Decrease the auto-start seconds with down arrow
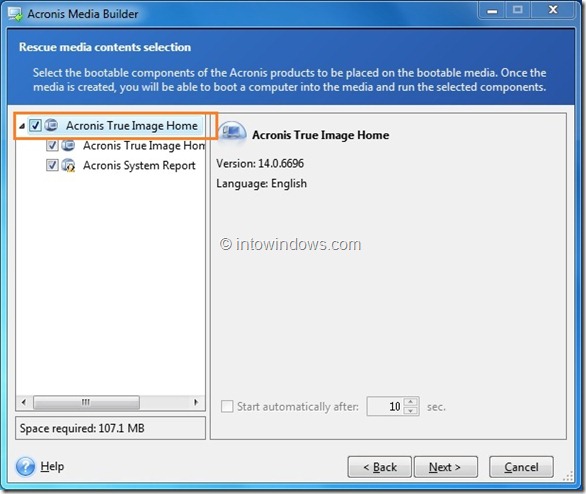586x494 pixels. click(x=411, y=411)
